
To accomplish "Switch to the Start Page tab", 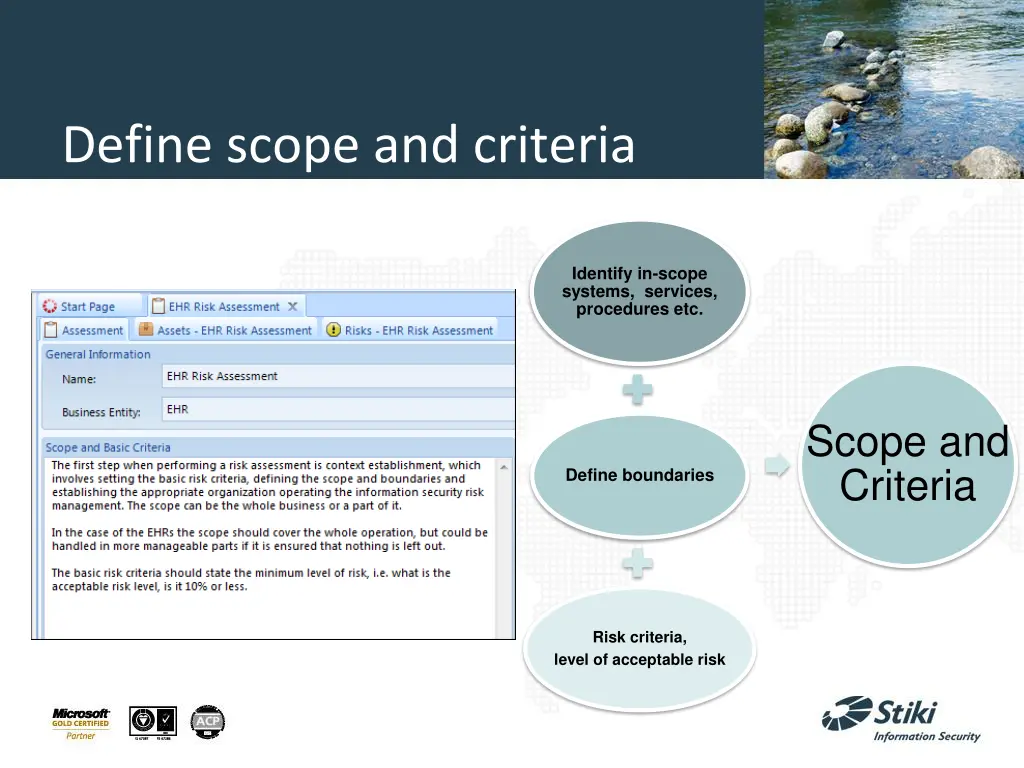I will point(87,307).
